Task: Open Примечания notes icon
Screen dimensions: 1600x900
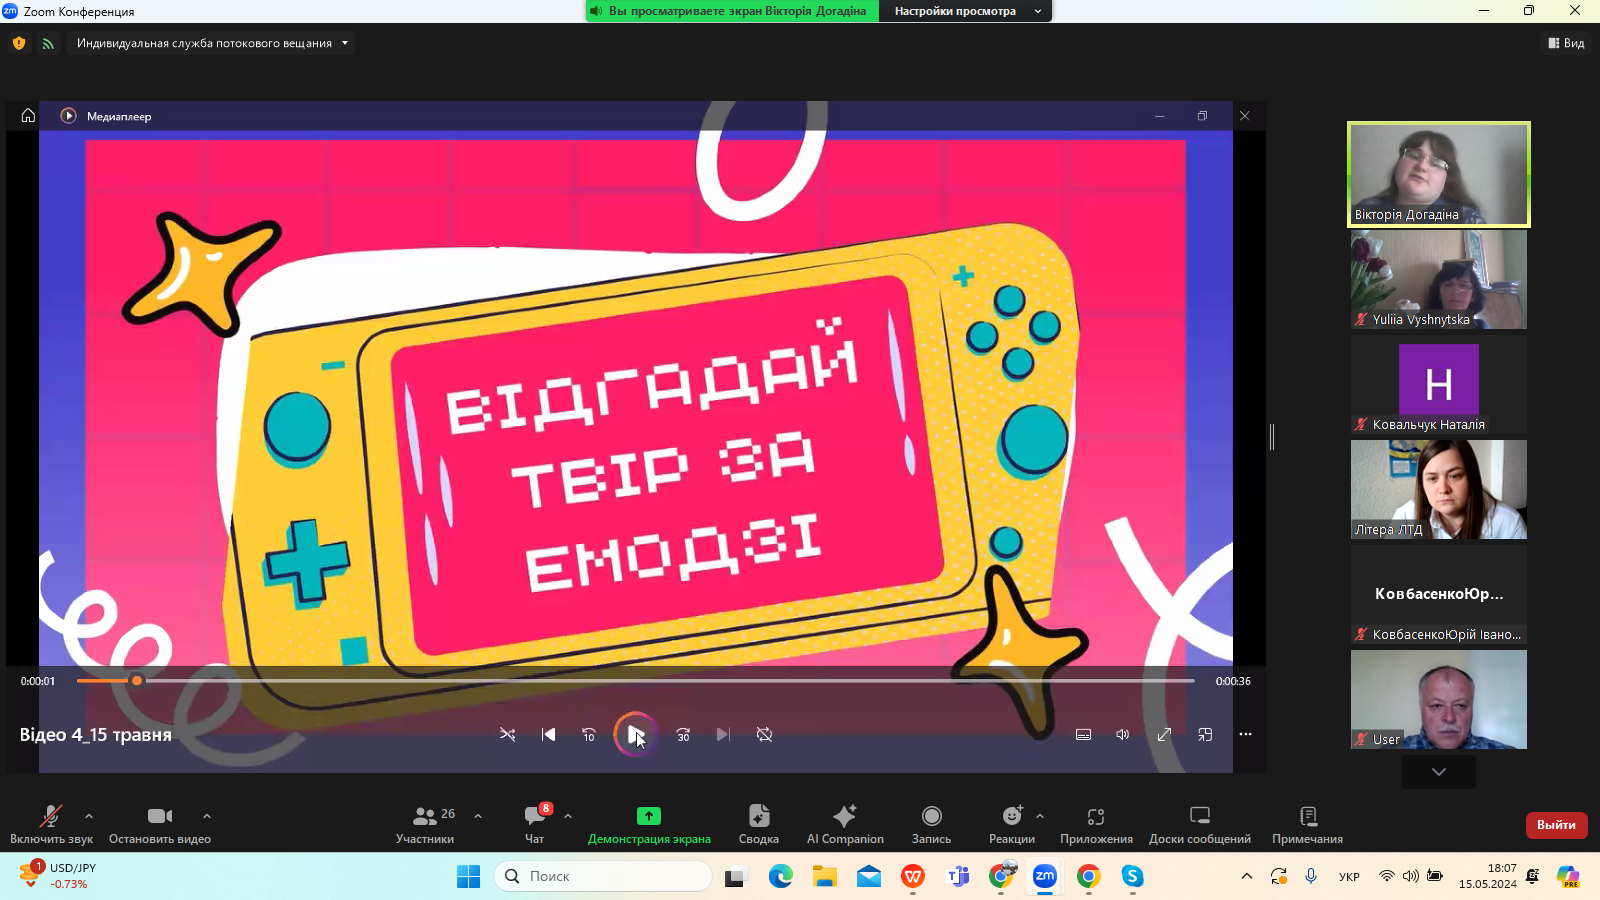Action: (x=1307, y=824)
